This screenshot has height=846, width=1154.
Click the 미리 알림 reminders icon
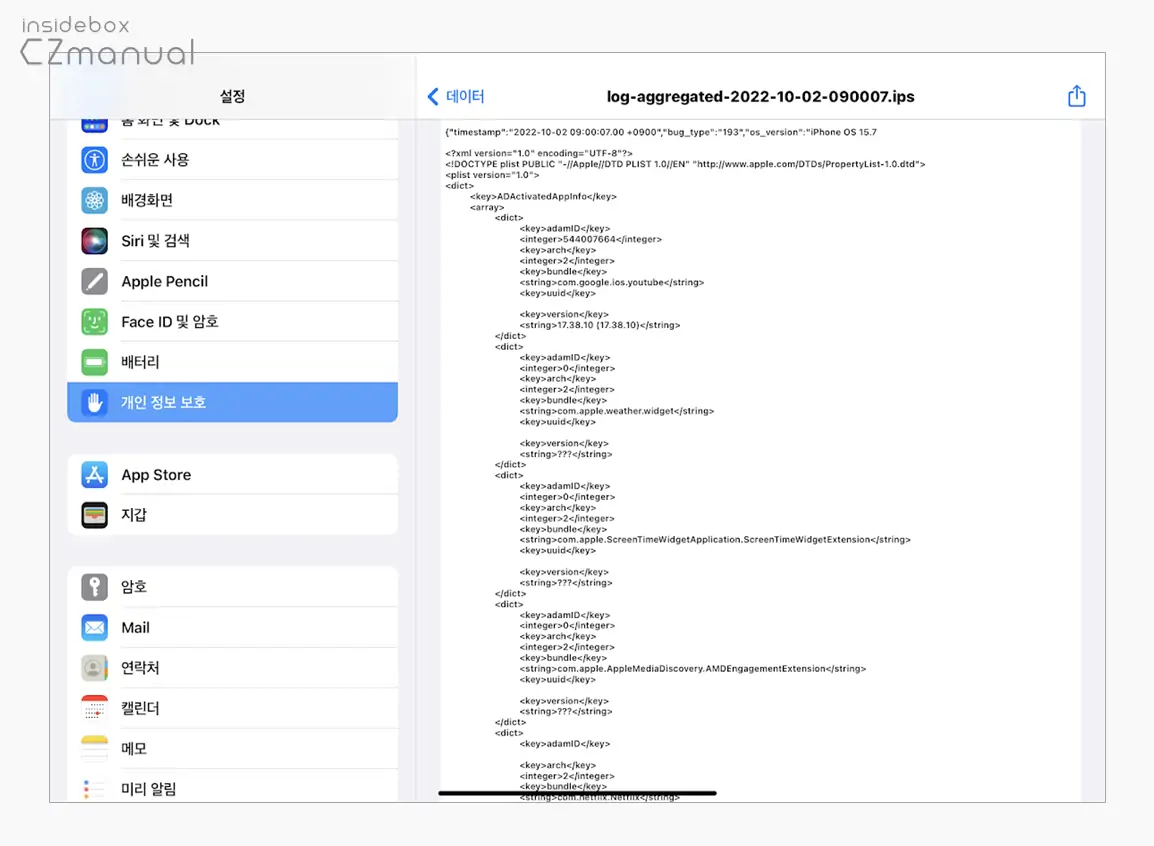tap(94, 789)
